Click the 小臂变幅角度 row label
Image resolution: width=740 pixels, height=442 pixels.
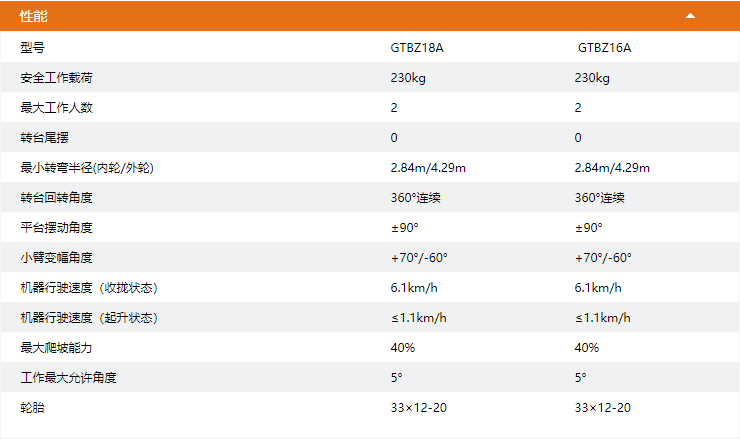click(x=57, y=257)
